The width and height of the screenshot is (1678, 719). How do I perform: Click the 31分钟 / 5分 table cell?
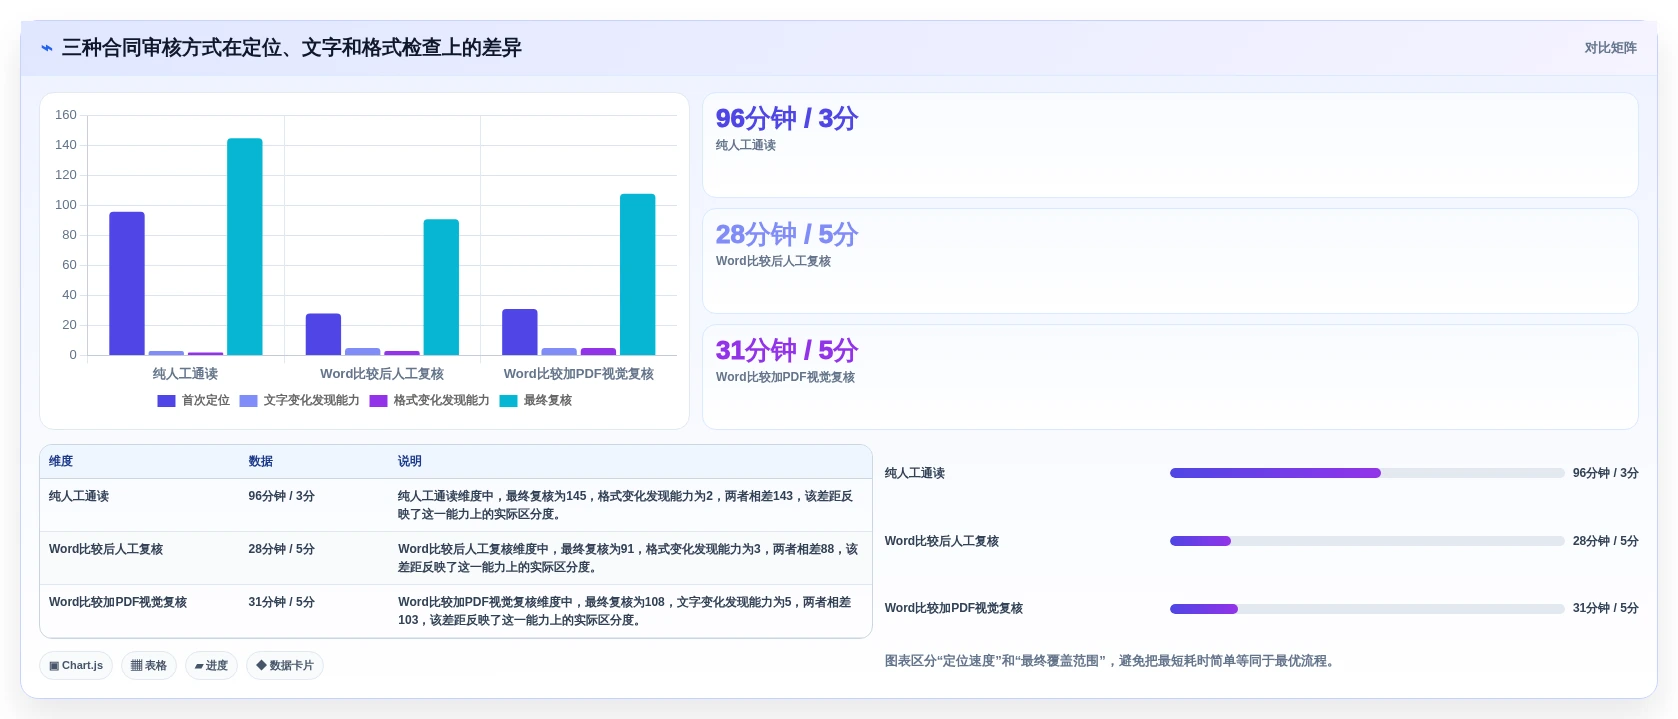[314, 611]
